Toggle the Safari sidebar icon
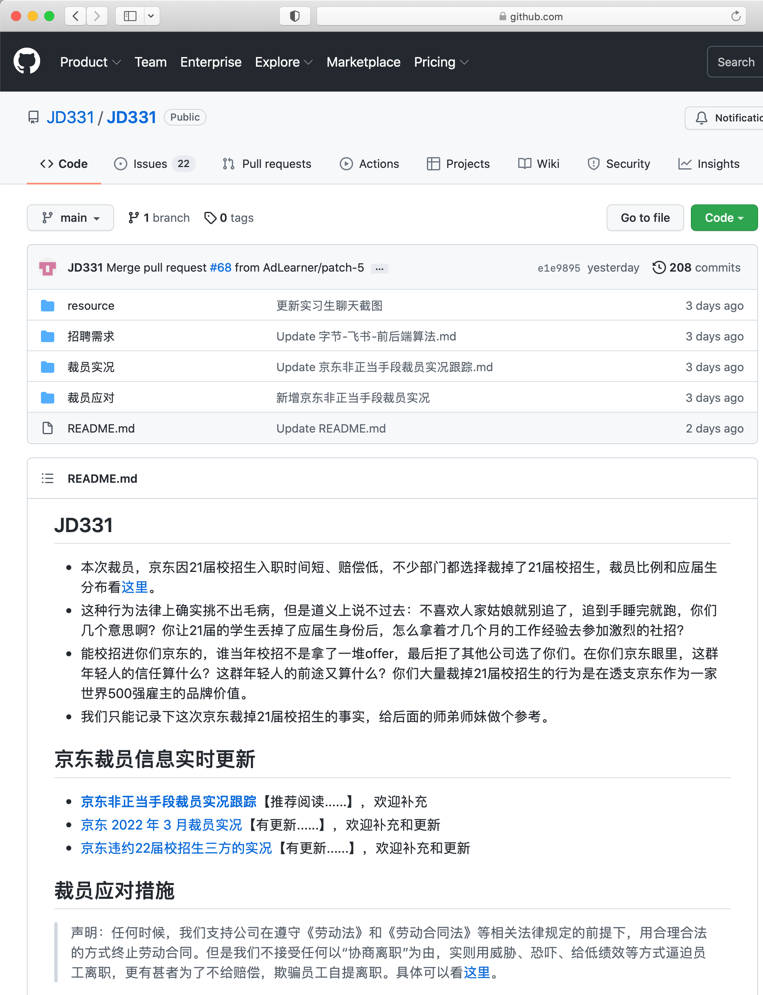The height and width of the screenshot is (995, 763). [x=130, y=16]
